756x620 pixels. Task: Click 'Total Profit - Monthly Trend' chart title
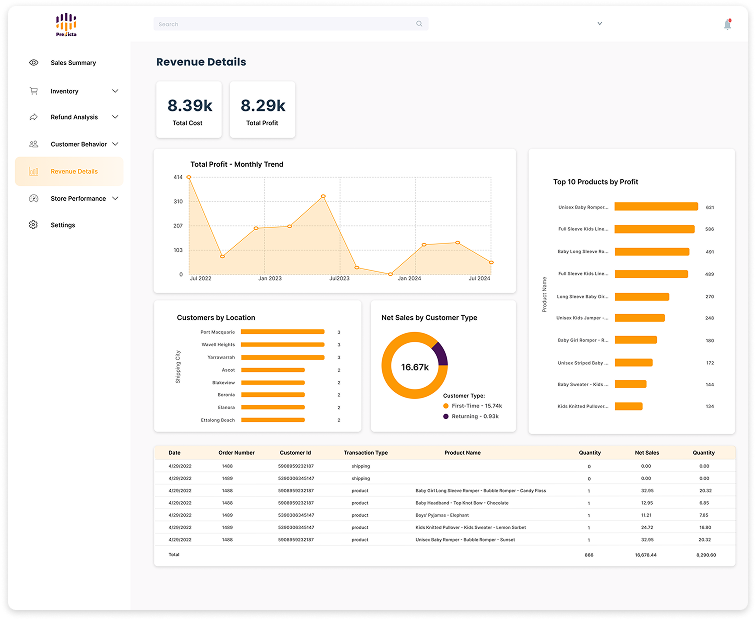point(237,164)
